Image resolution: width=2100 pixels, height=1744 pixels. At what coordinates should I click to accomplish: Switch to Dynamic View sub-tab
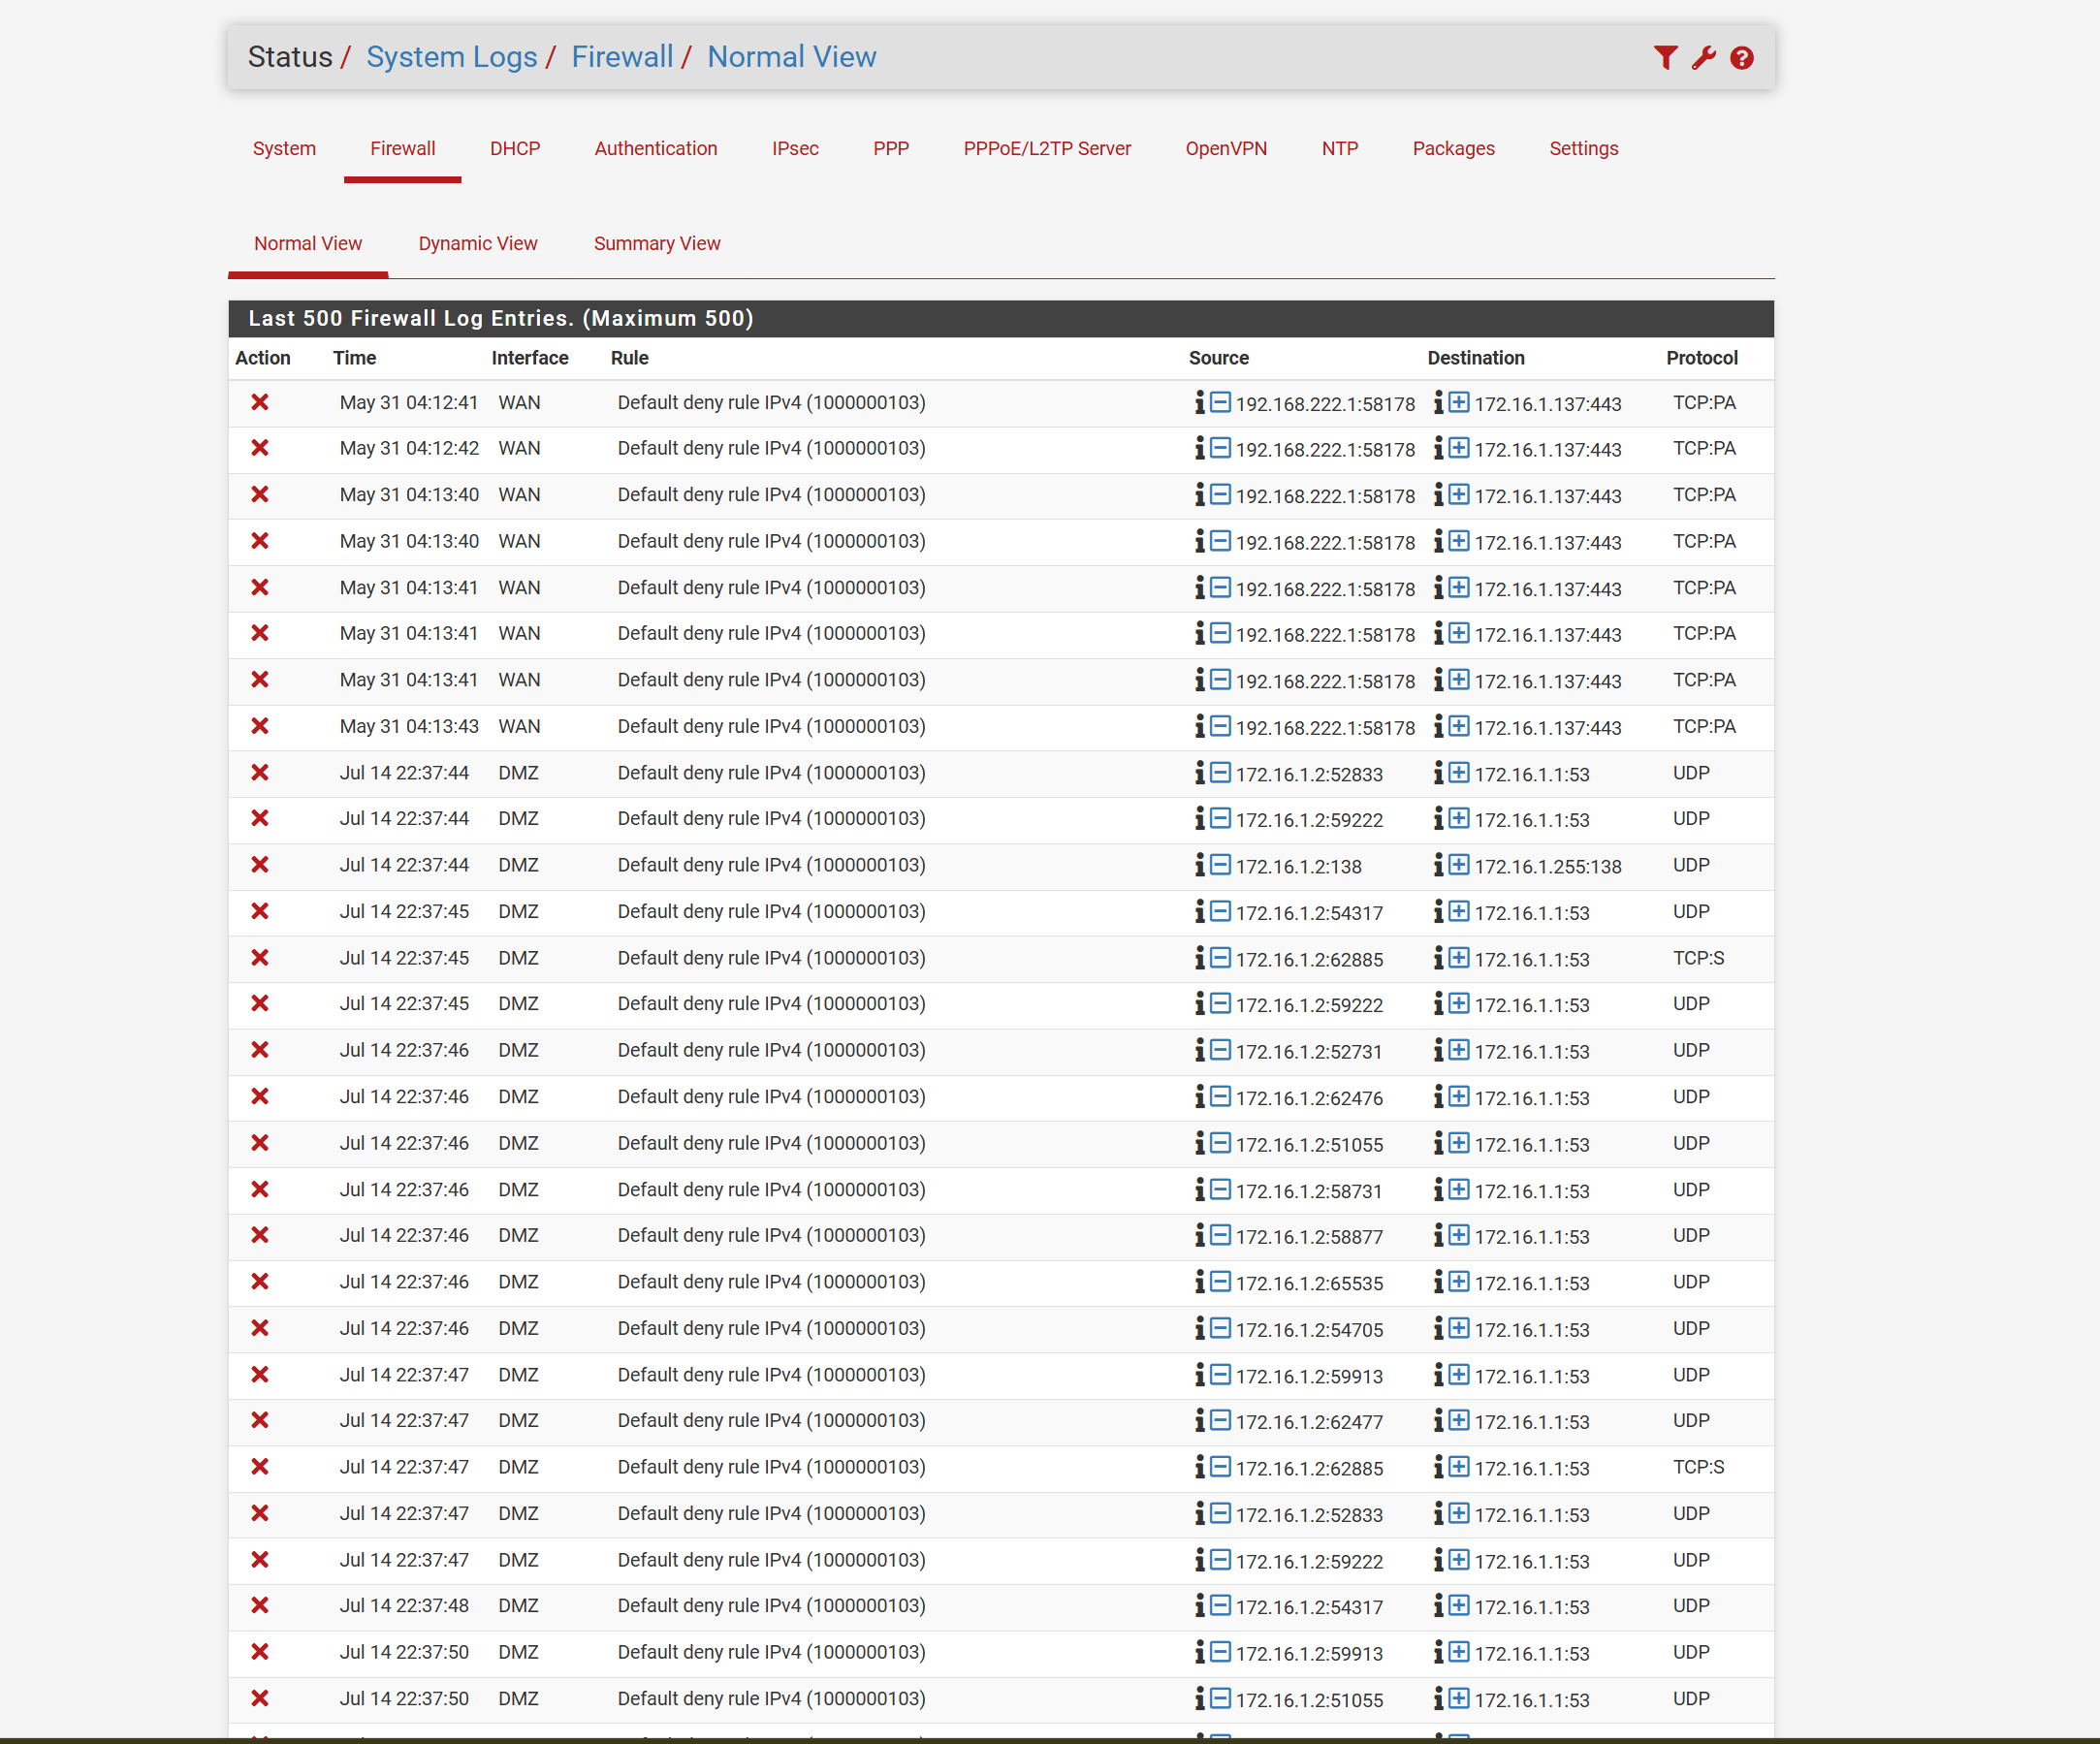click(478, 243)
